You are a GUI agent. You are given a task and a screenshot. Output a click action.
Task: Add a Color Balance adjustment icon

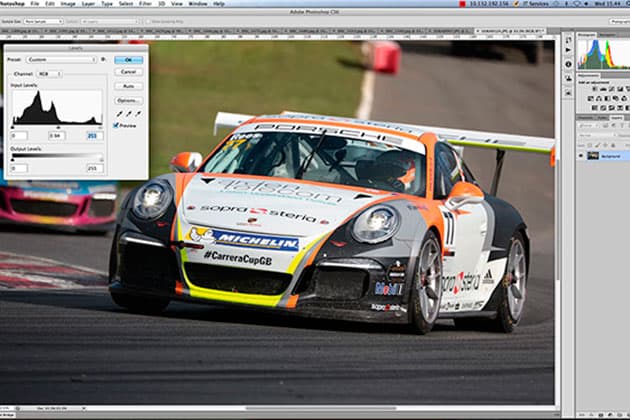point(599,98)
